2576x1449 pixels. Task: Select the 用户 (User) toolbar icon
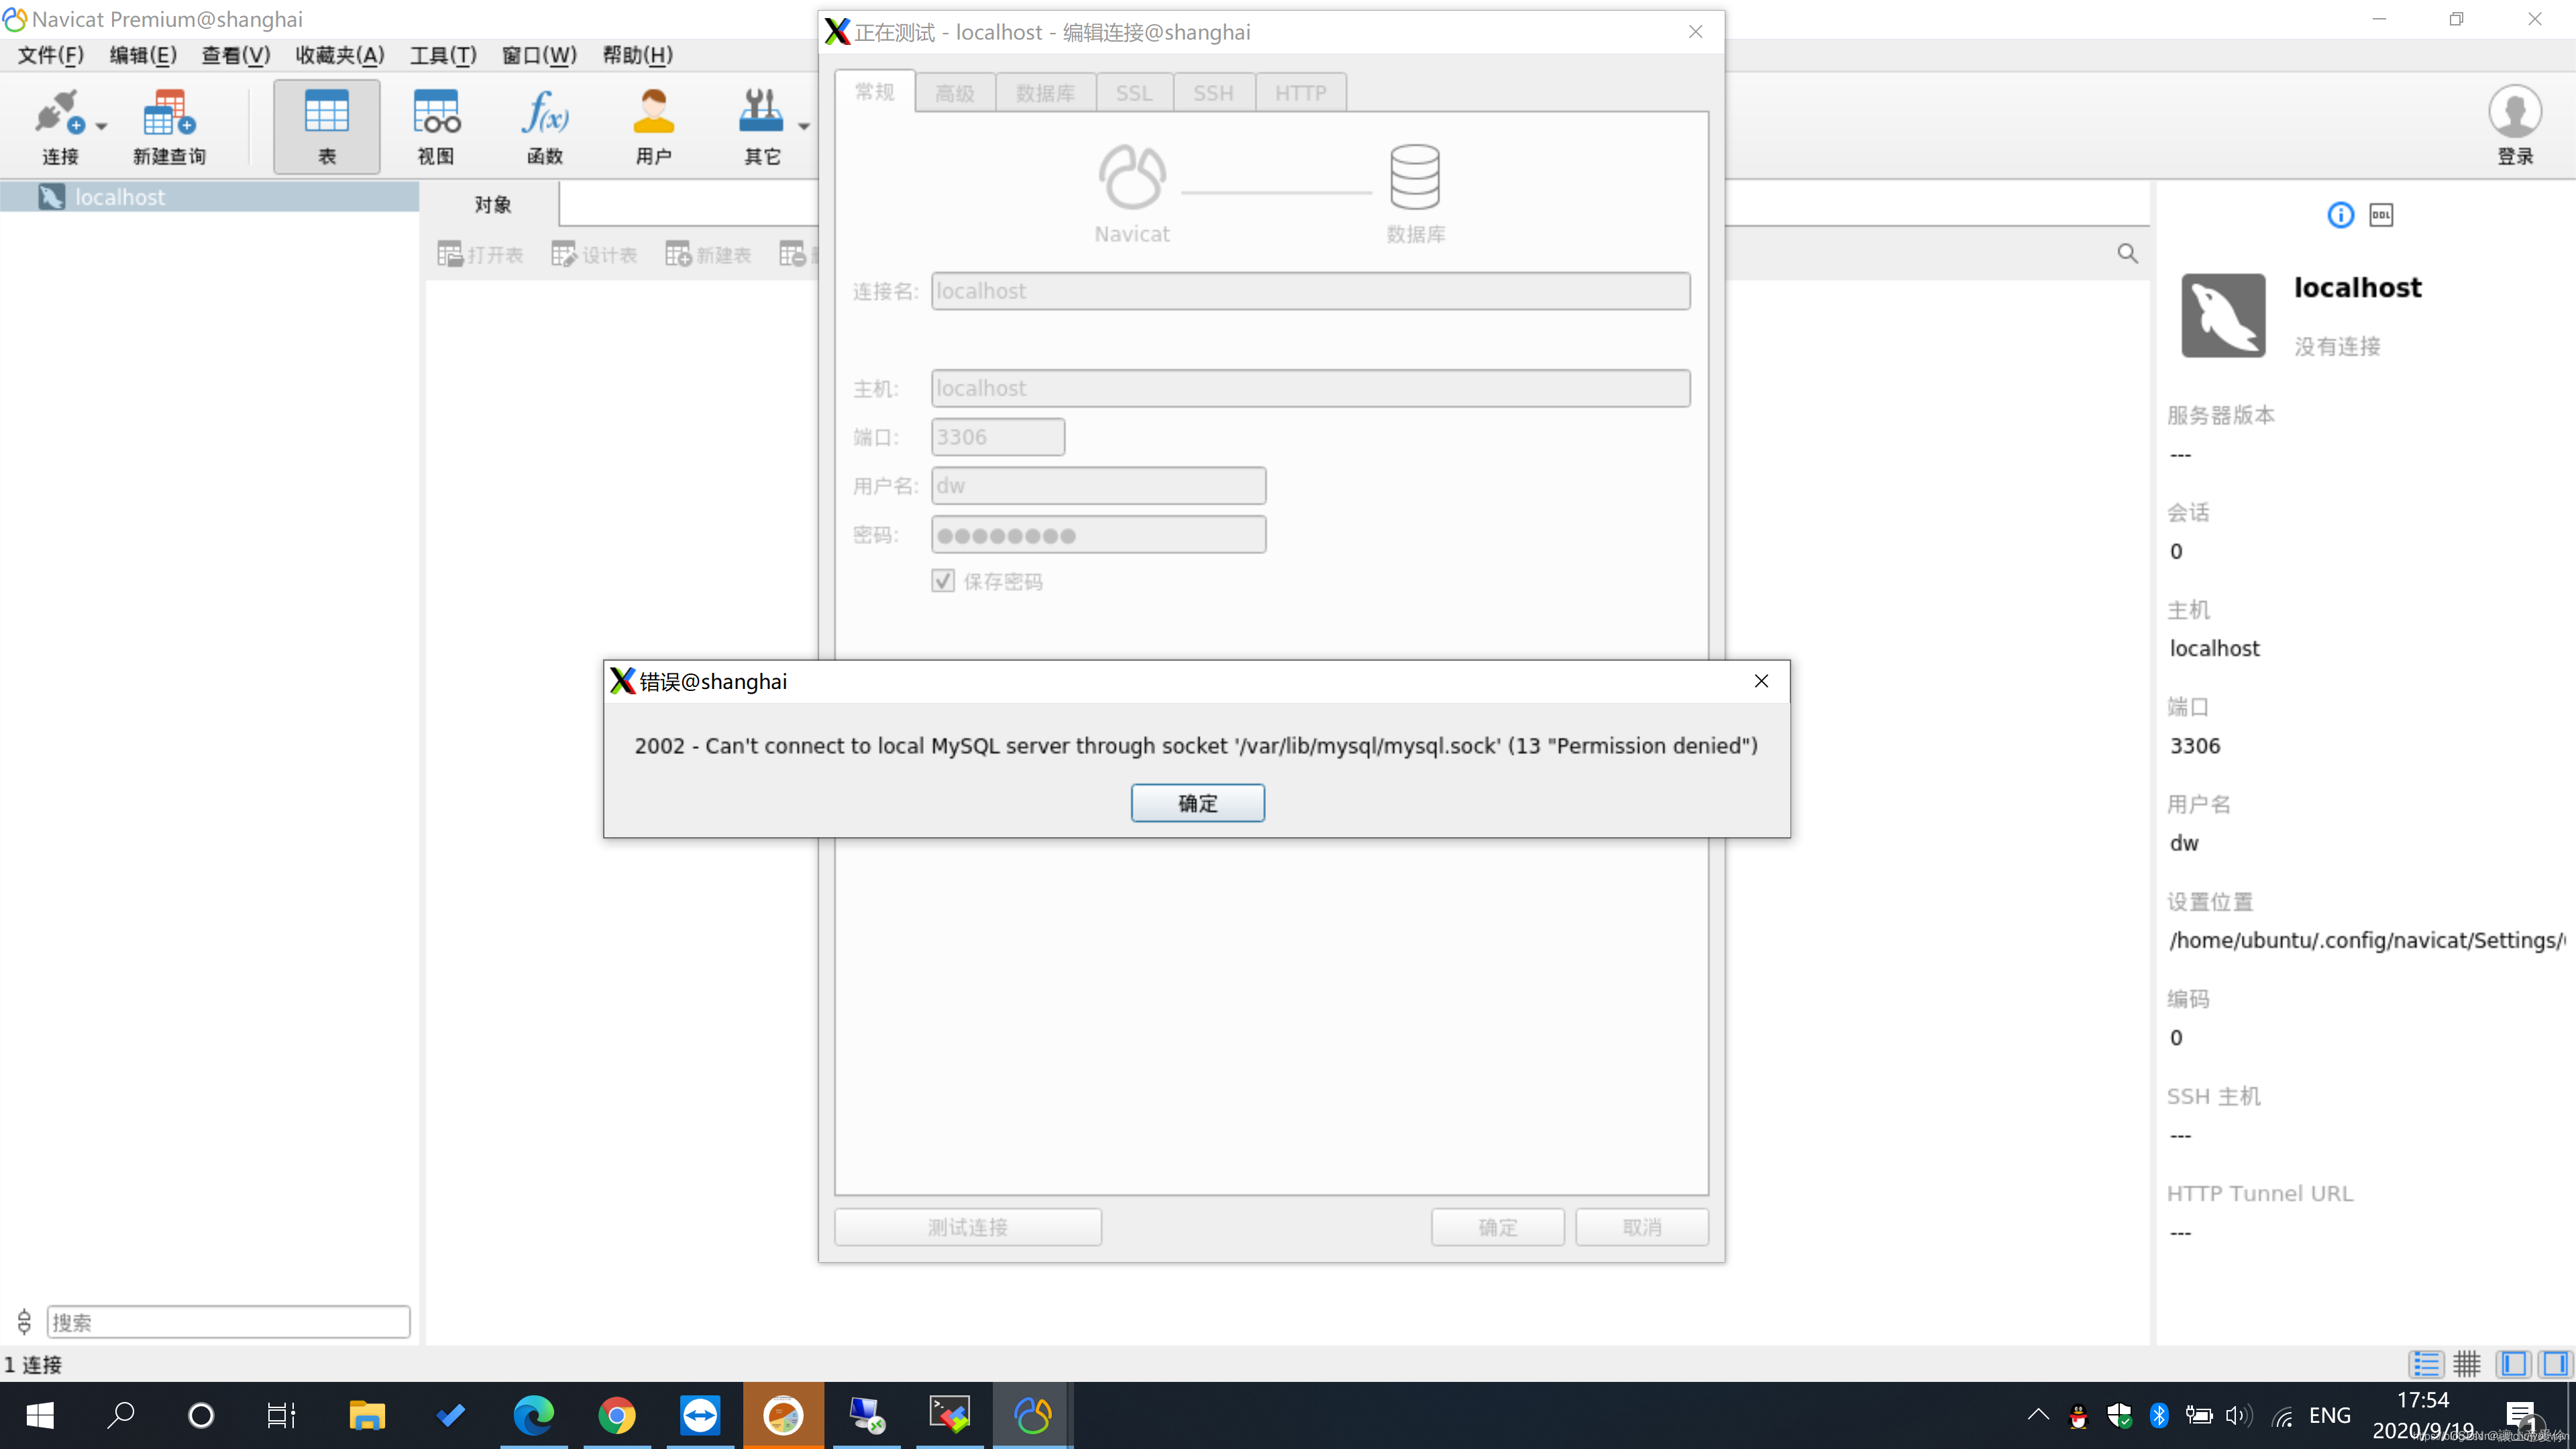point(654,125)
